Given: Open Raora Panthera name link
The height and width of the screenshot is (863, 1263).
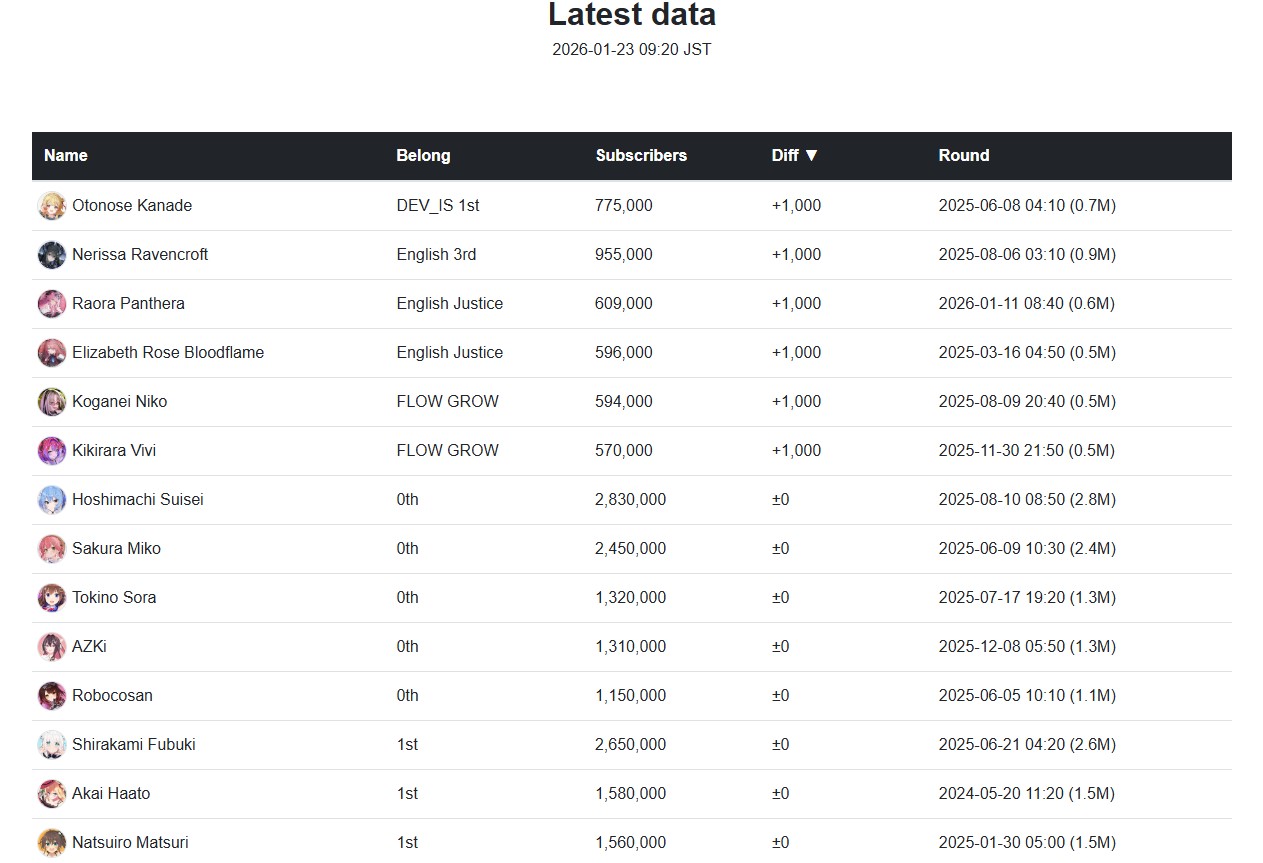Looking at the screenshot, I should (x=128, y=304).
